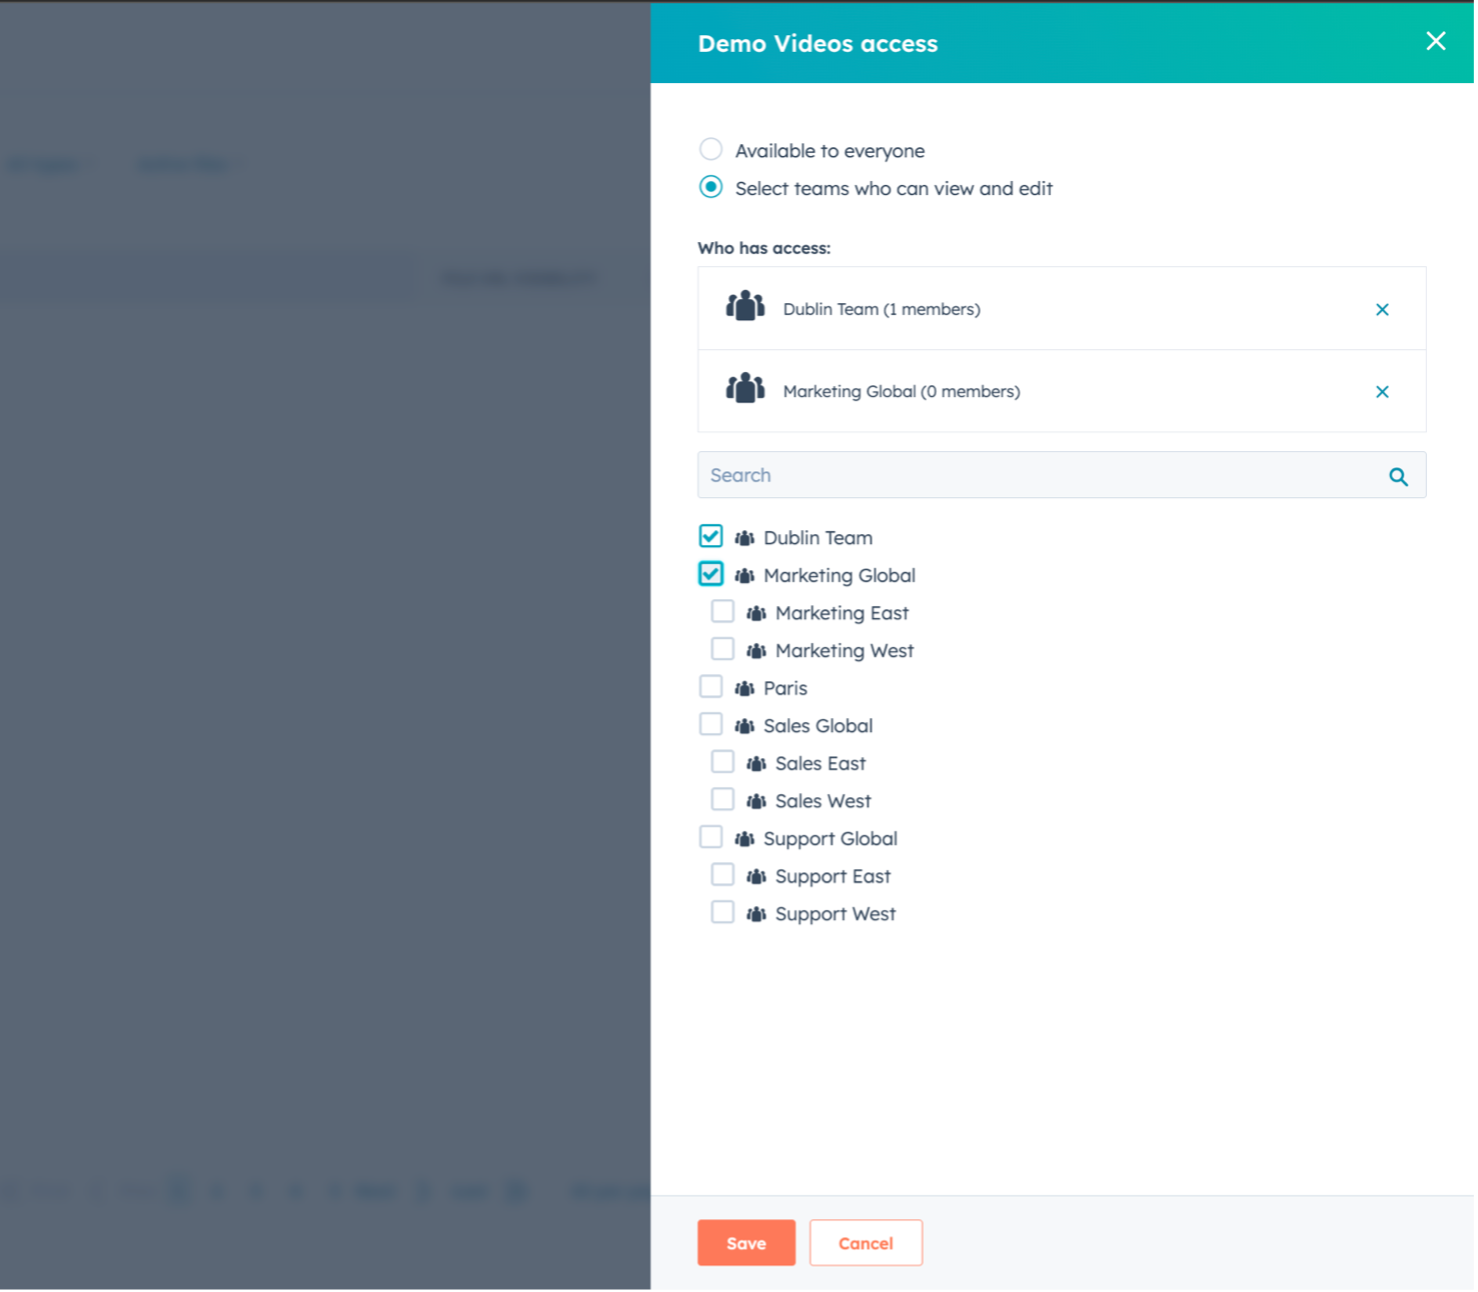Image resolution: width=1478 pixels, height=1292 pixels.
Task: Click the 'Support West' team name
Action: tap(838, 915)
